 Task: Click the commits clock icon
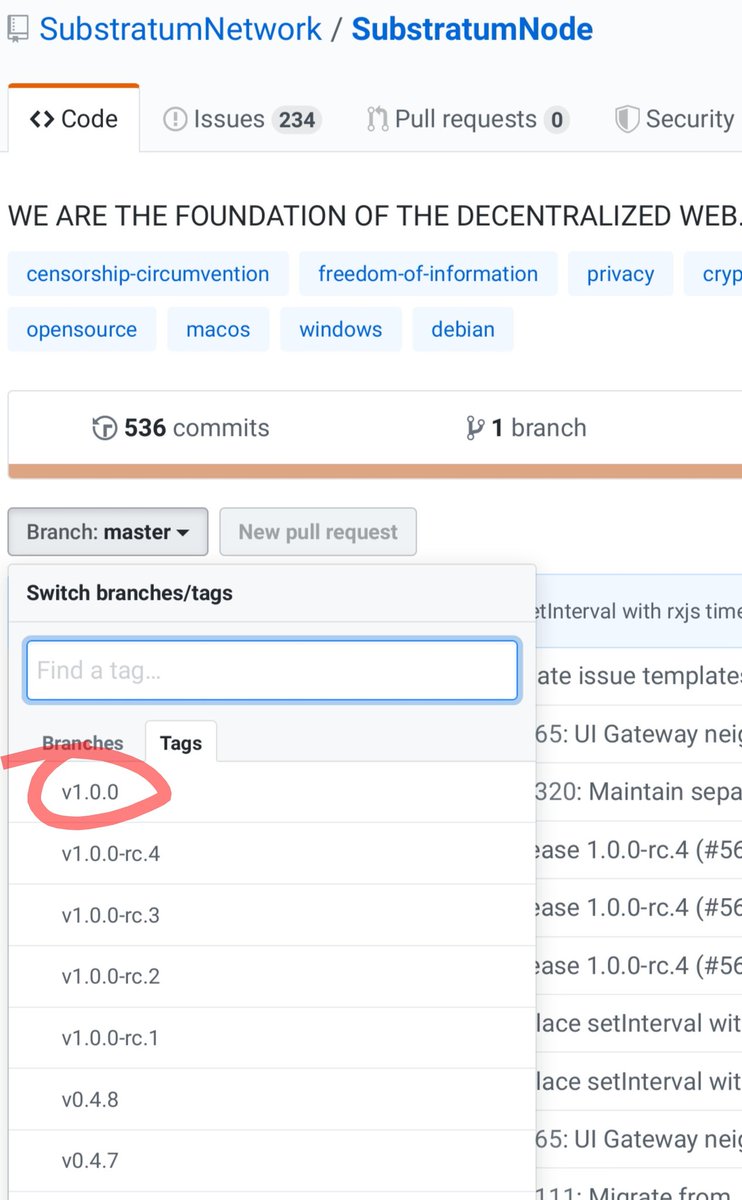point(104,429)
